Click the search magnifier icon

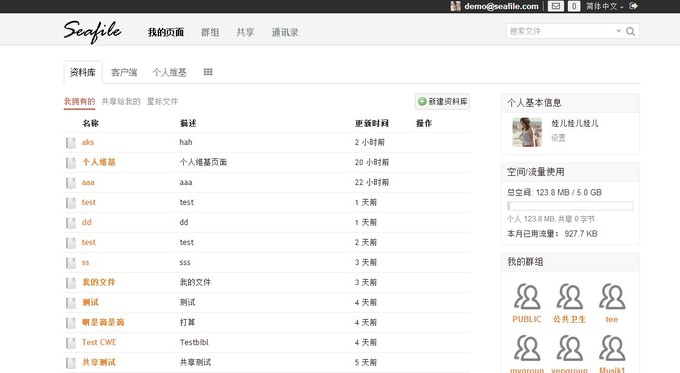[631, 31]
